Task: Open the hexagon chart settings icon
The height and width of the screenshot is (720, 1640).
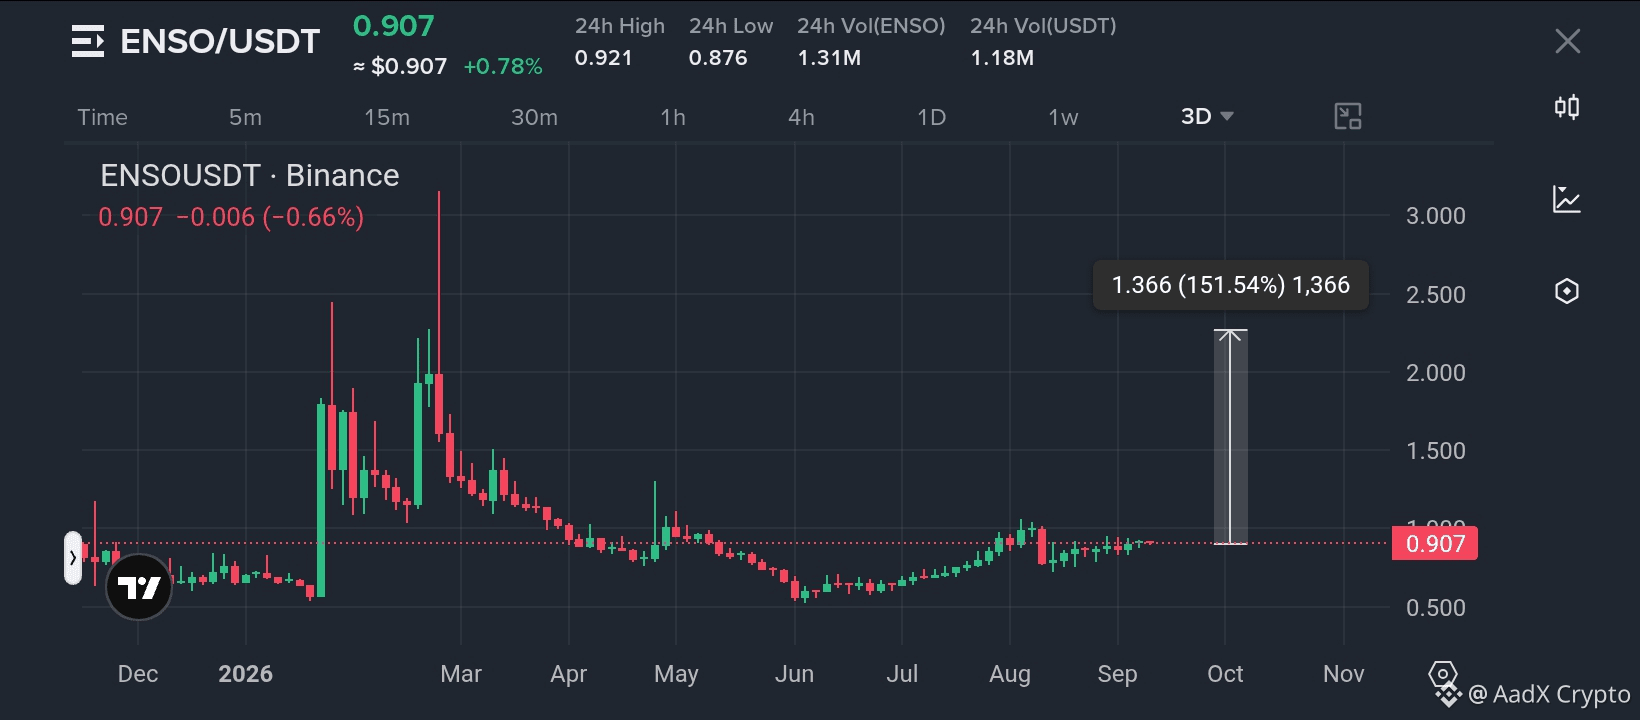Action: (1567, 291)
